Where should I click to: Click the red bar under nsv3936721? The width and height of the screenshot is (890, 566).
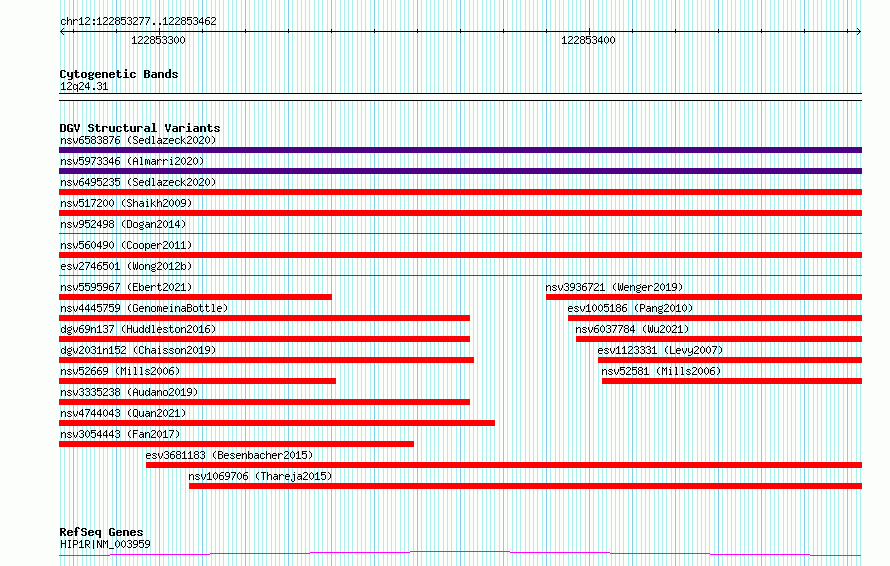click(x=704, y=297)
